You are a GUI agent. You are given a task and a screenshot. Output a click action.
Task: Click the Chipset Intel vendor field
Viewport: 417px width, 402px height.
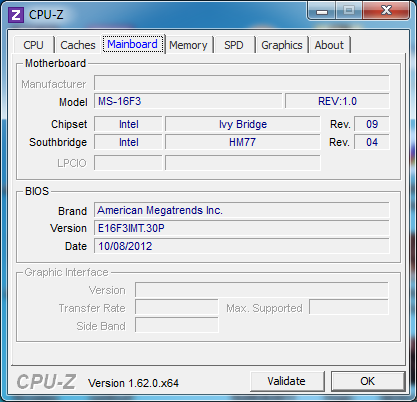click(128, 124)
